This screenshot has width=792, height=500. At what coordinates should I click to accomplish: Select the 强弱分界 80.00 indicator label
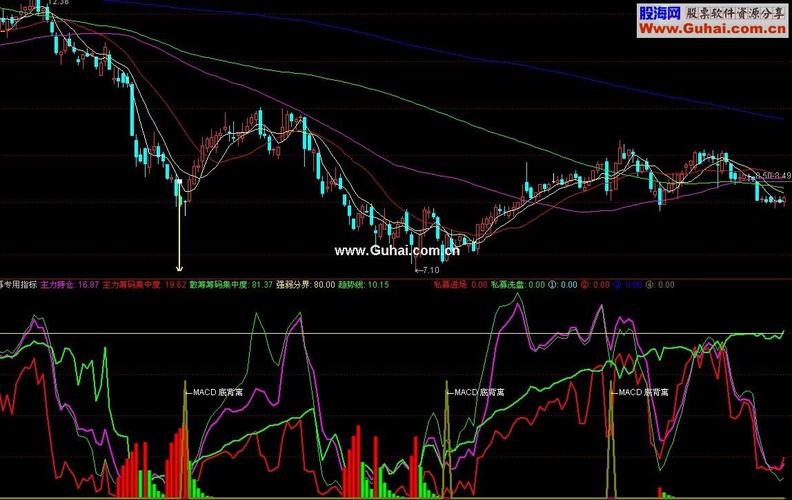coord(306,285)
